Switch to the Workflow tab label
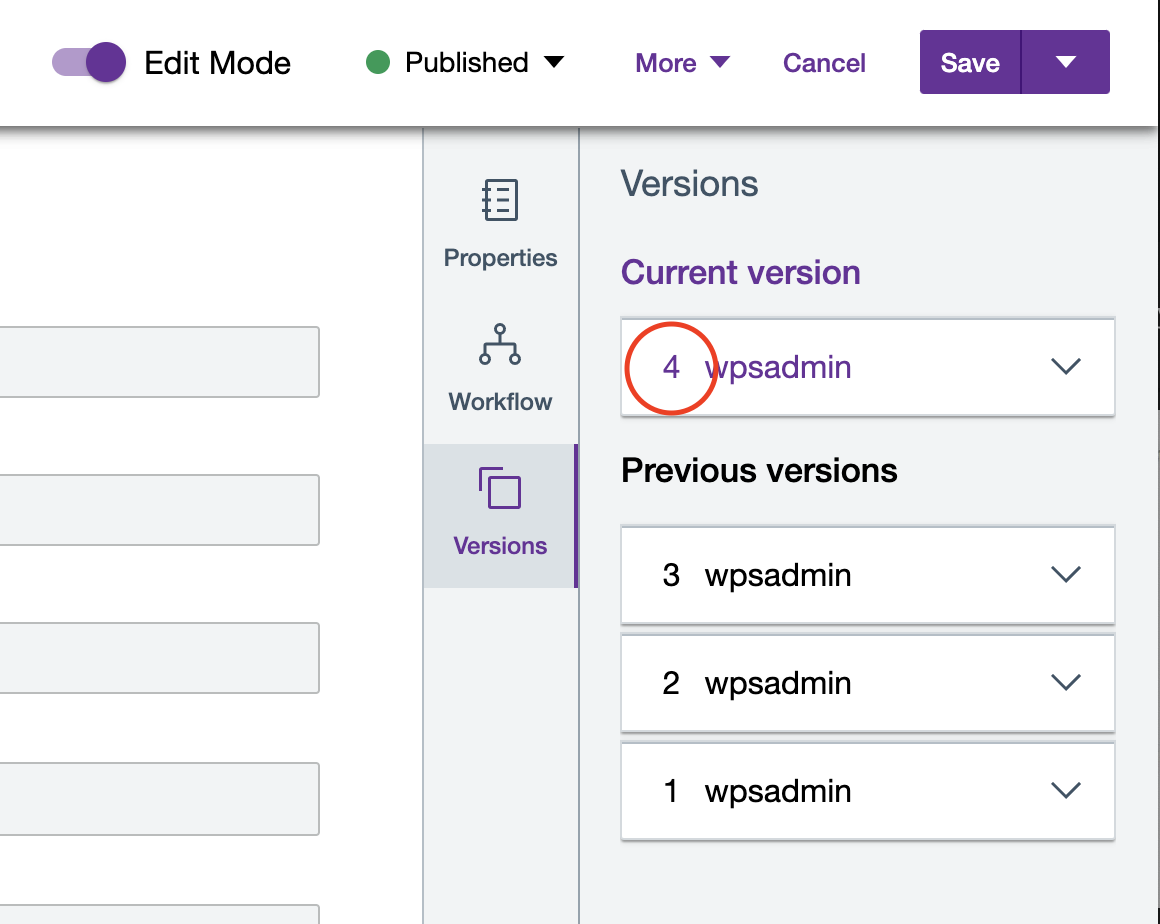1160x924 pixels. tap(500, 402)
